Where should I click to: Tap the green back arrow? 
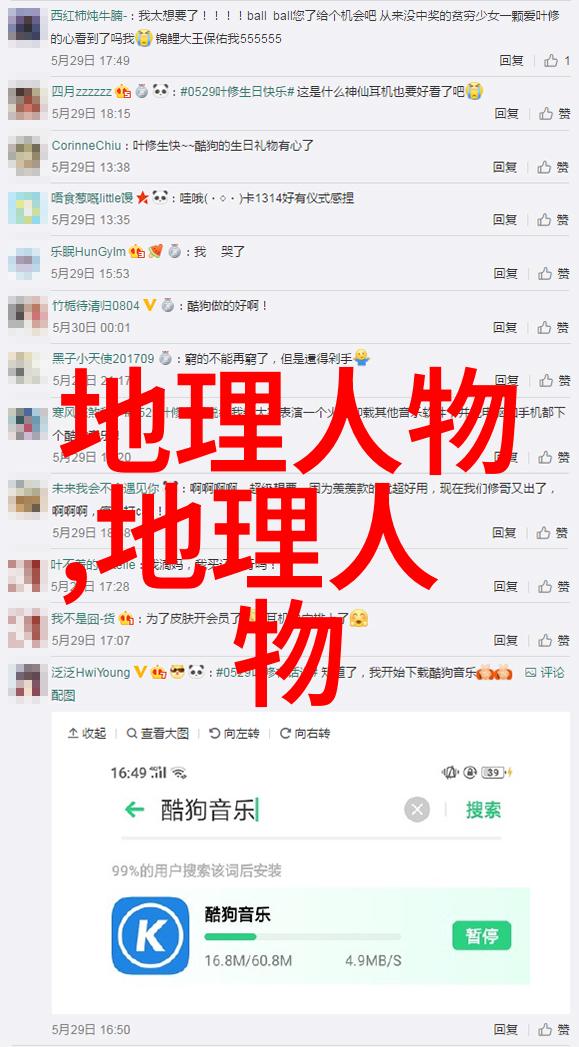[x=134, y=810]
